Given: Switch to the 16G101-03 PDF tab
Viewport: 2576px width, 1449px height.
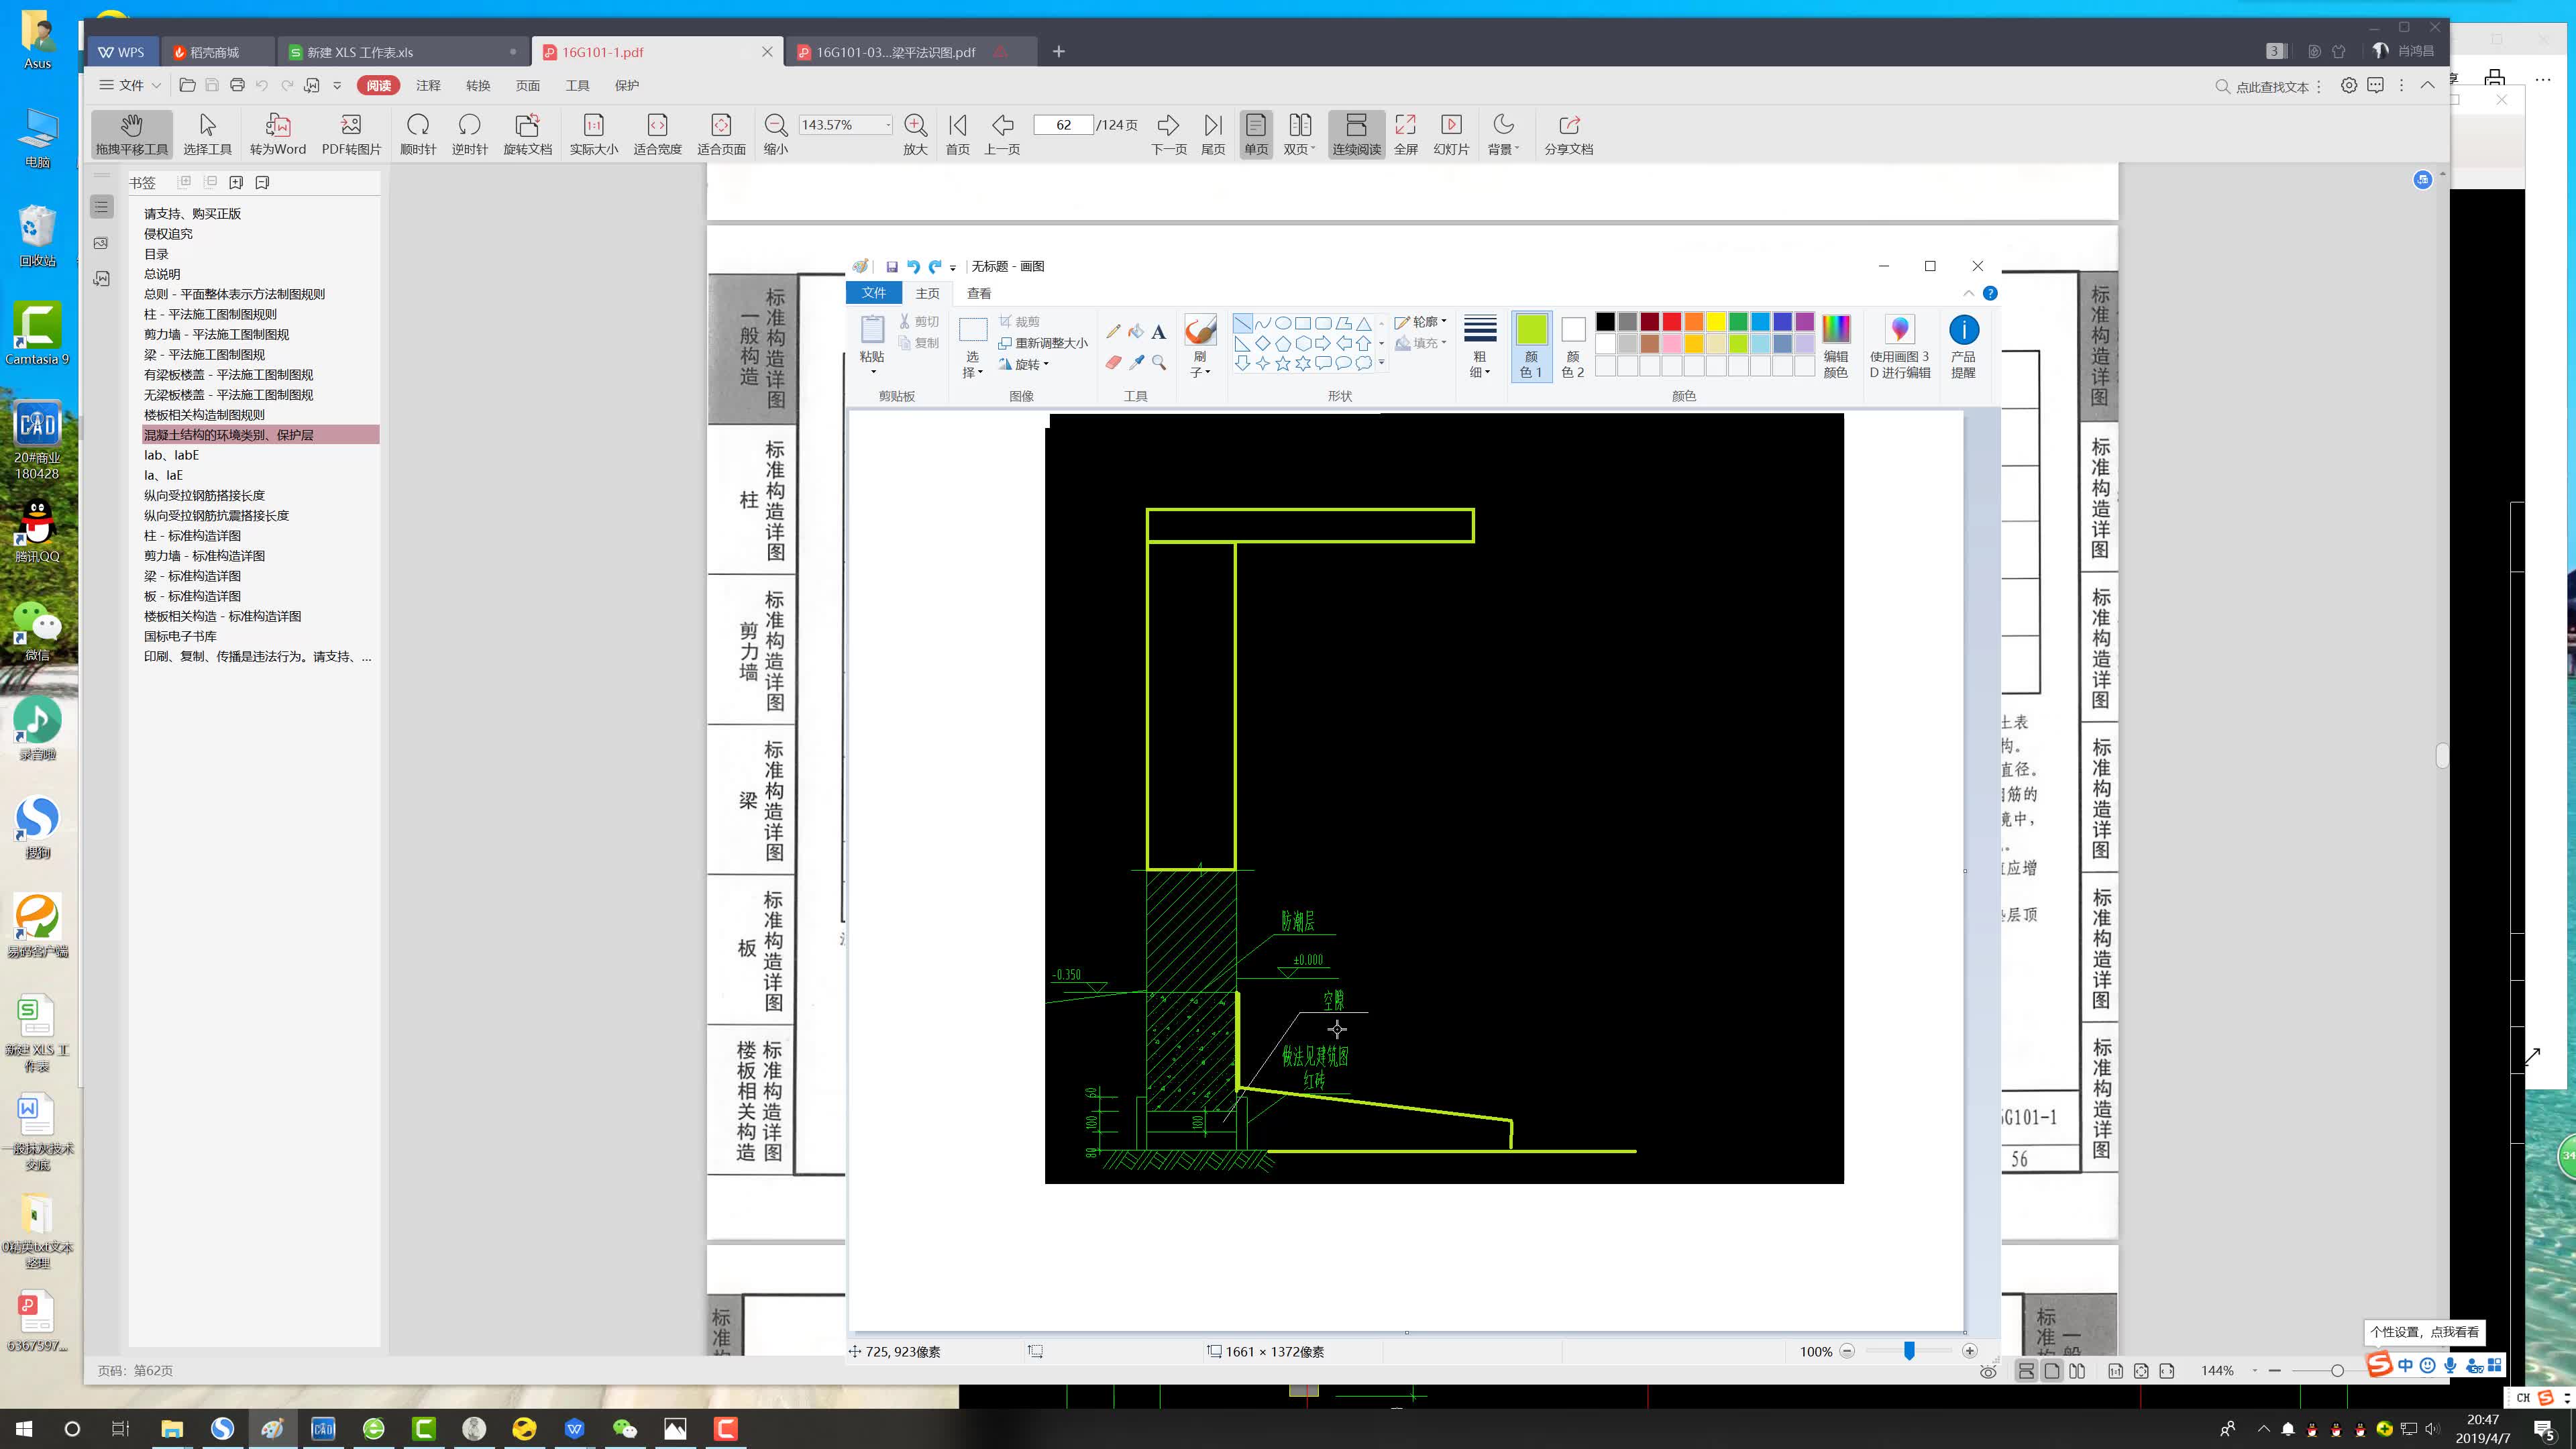Looking at the screenshot, I should click(896, 52).
